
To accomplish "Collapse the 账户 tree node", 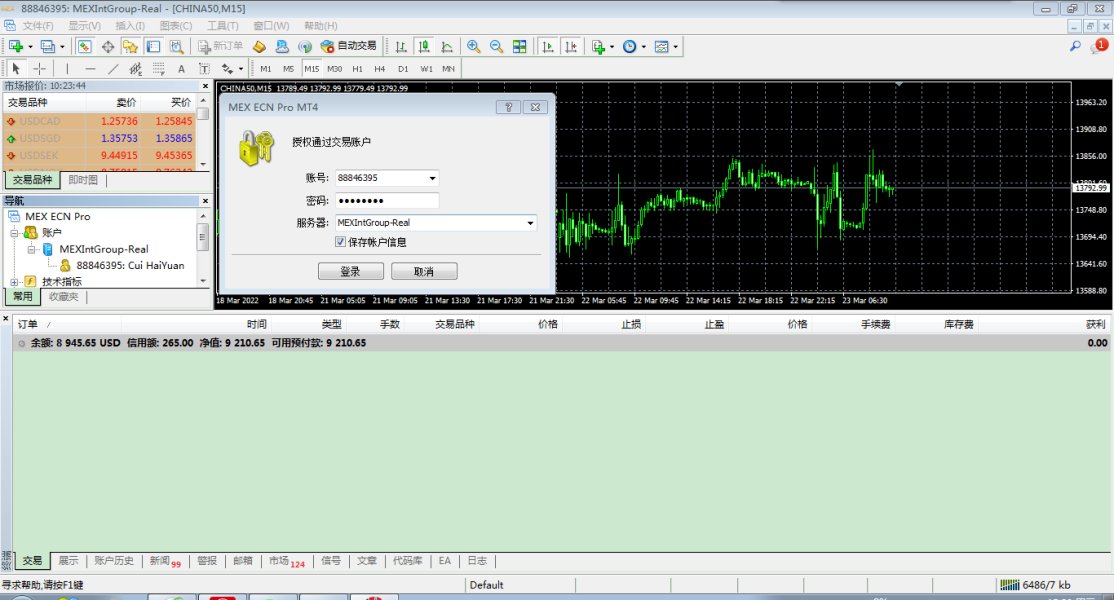I will (x=16, y=233).
